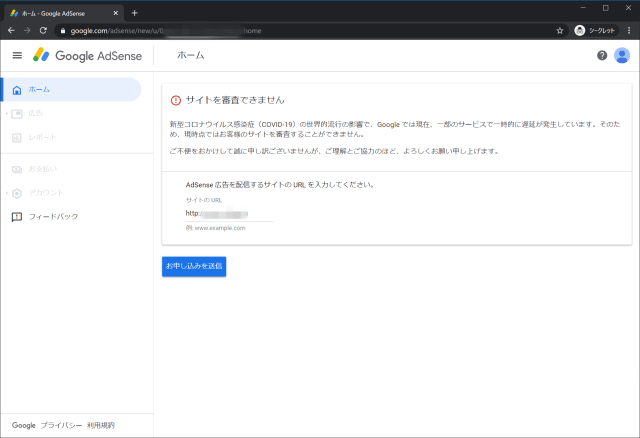Open the 利用規約 terms link

click(x=101, y=425)
